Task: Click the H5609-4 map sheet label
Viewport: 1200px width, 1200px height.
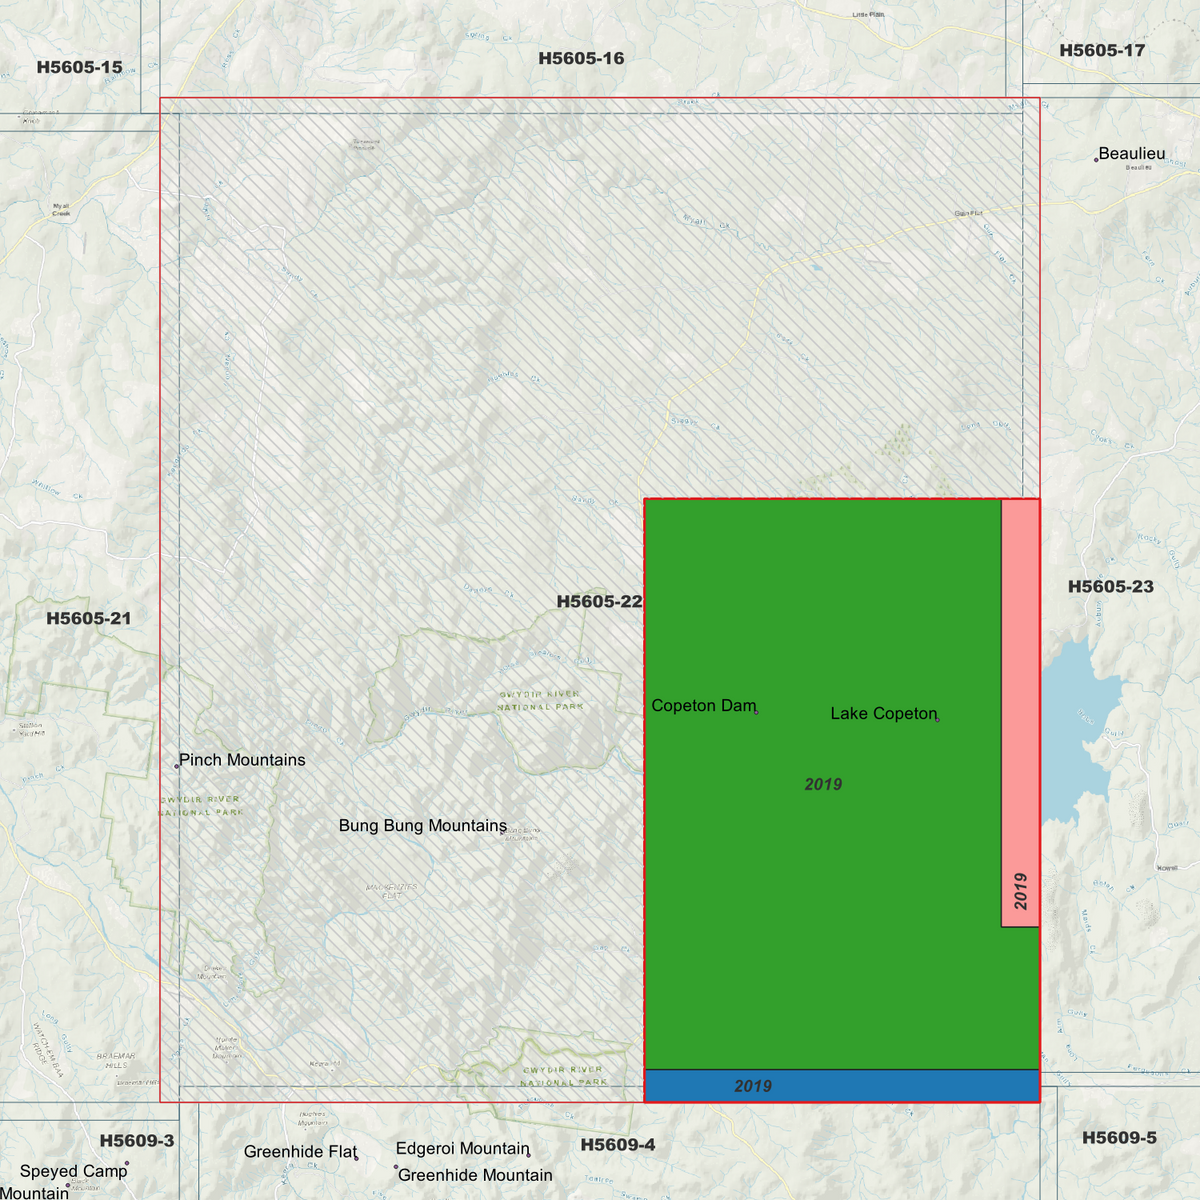Action: (x=618, y=1145)
